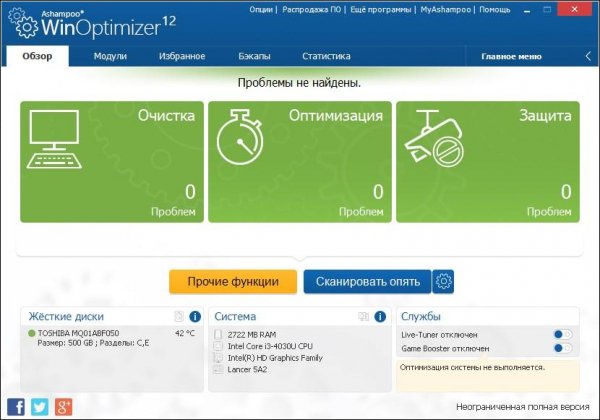Click the Lancer 5A2 entry
This screenshot has width=600, height=420.
tap(247, 370)
